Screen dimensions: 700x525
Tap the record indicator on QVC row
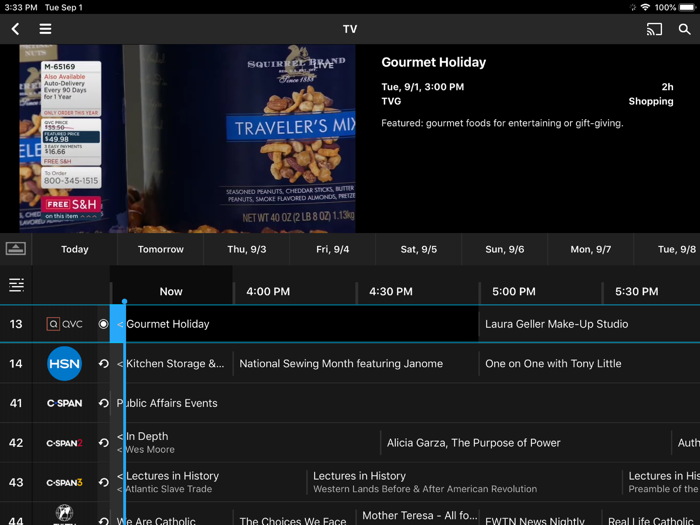coord(103,324)
